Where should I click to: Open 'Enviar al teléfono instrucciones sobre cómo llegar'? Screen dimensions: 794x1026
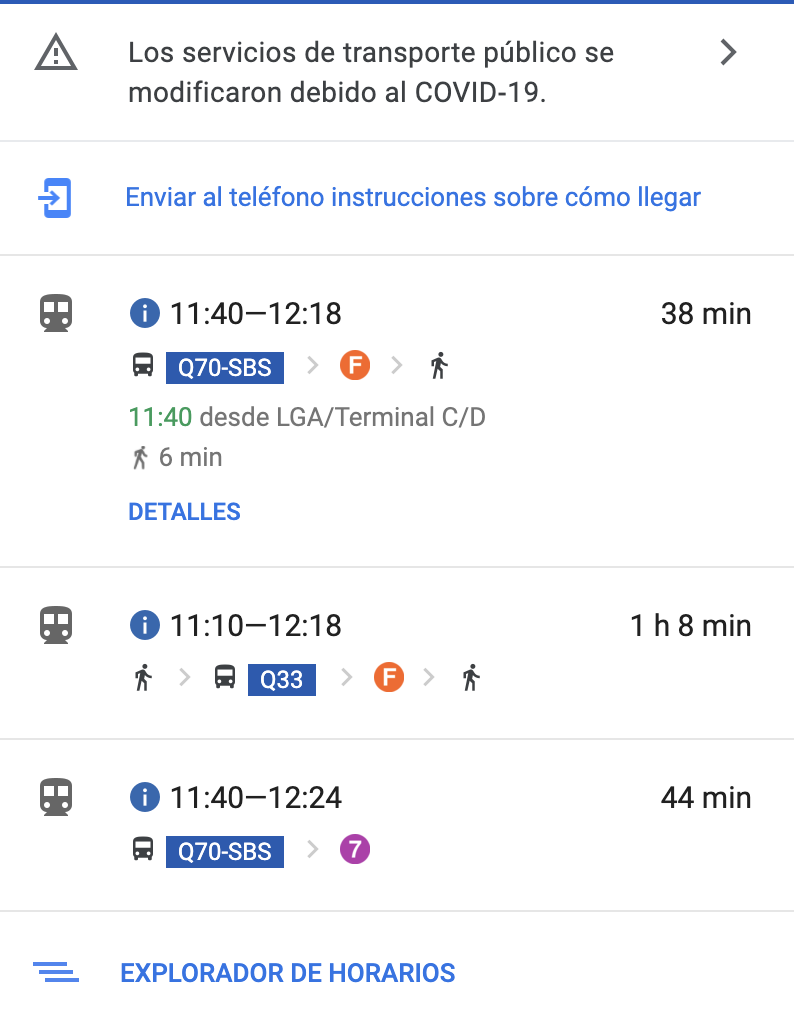click(x=413, y=197)
